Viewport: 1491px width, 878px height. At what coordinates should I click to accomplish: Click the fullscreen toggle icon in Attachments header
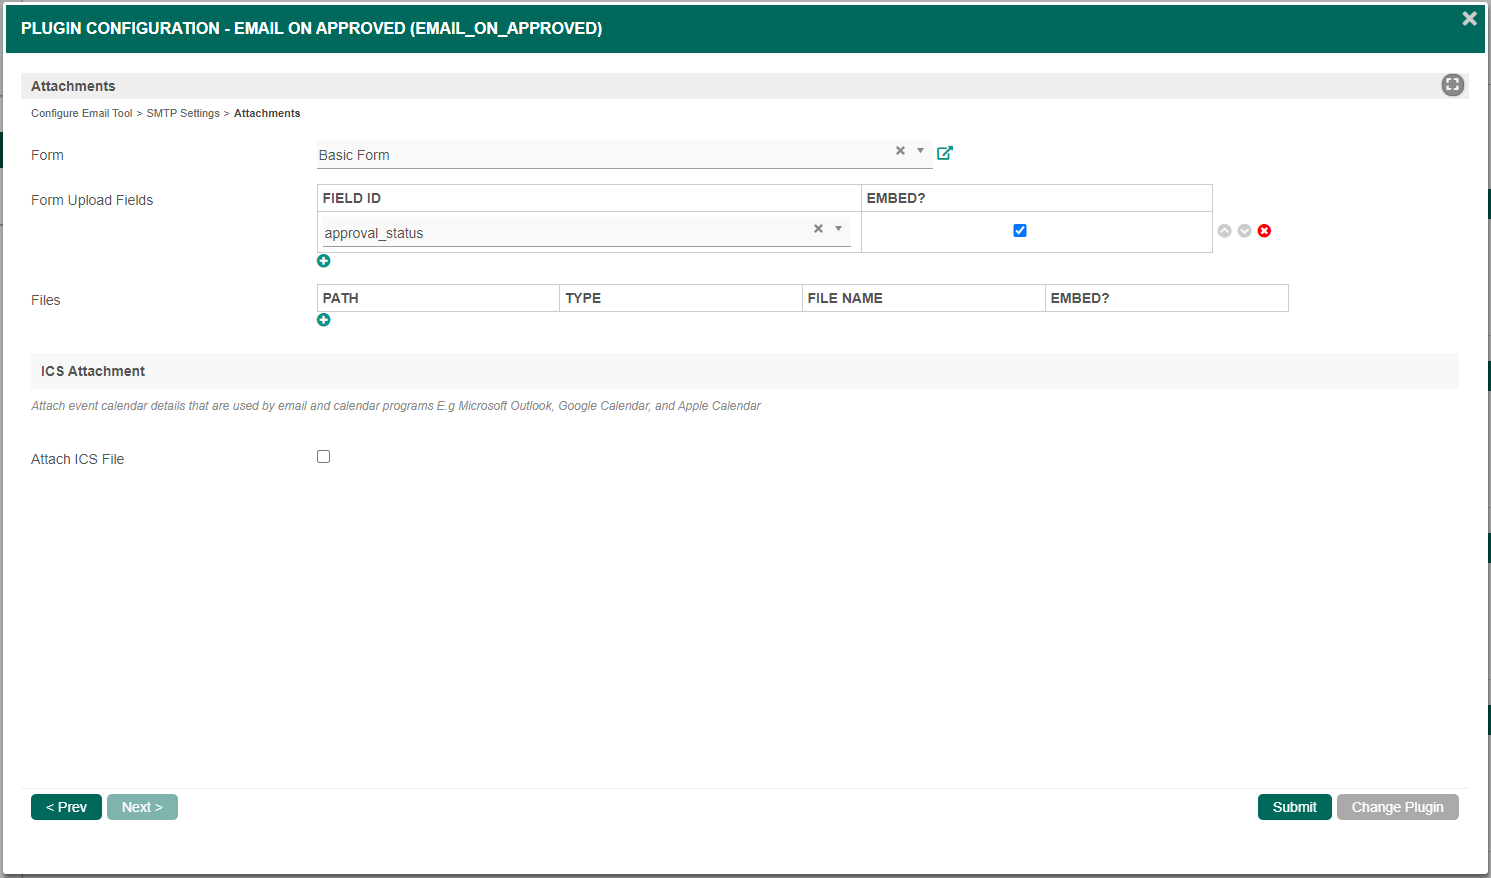[x=1452, y=85]
